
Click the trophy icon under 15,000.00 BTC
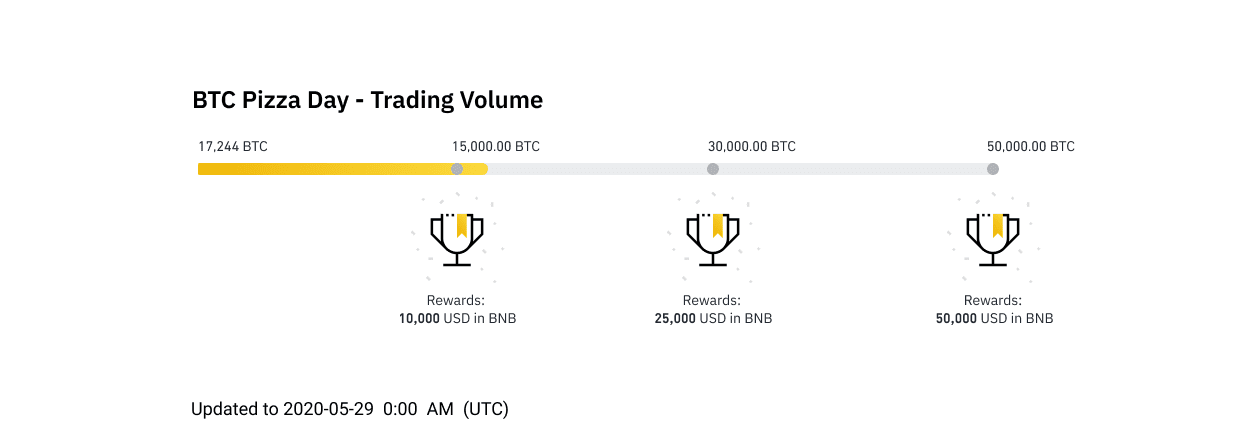(457, 239)
